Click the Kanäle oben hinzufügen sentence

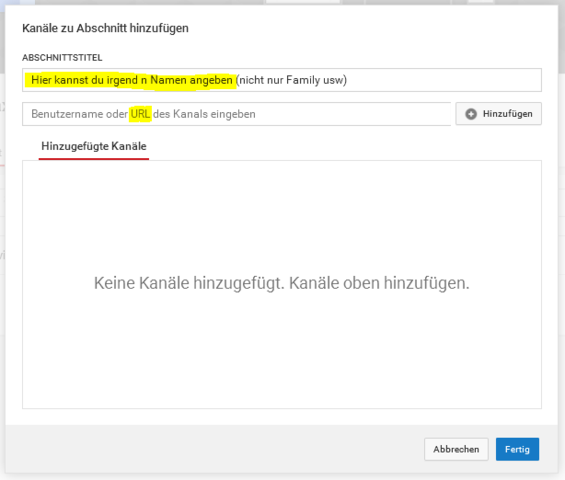point(379,283)
